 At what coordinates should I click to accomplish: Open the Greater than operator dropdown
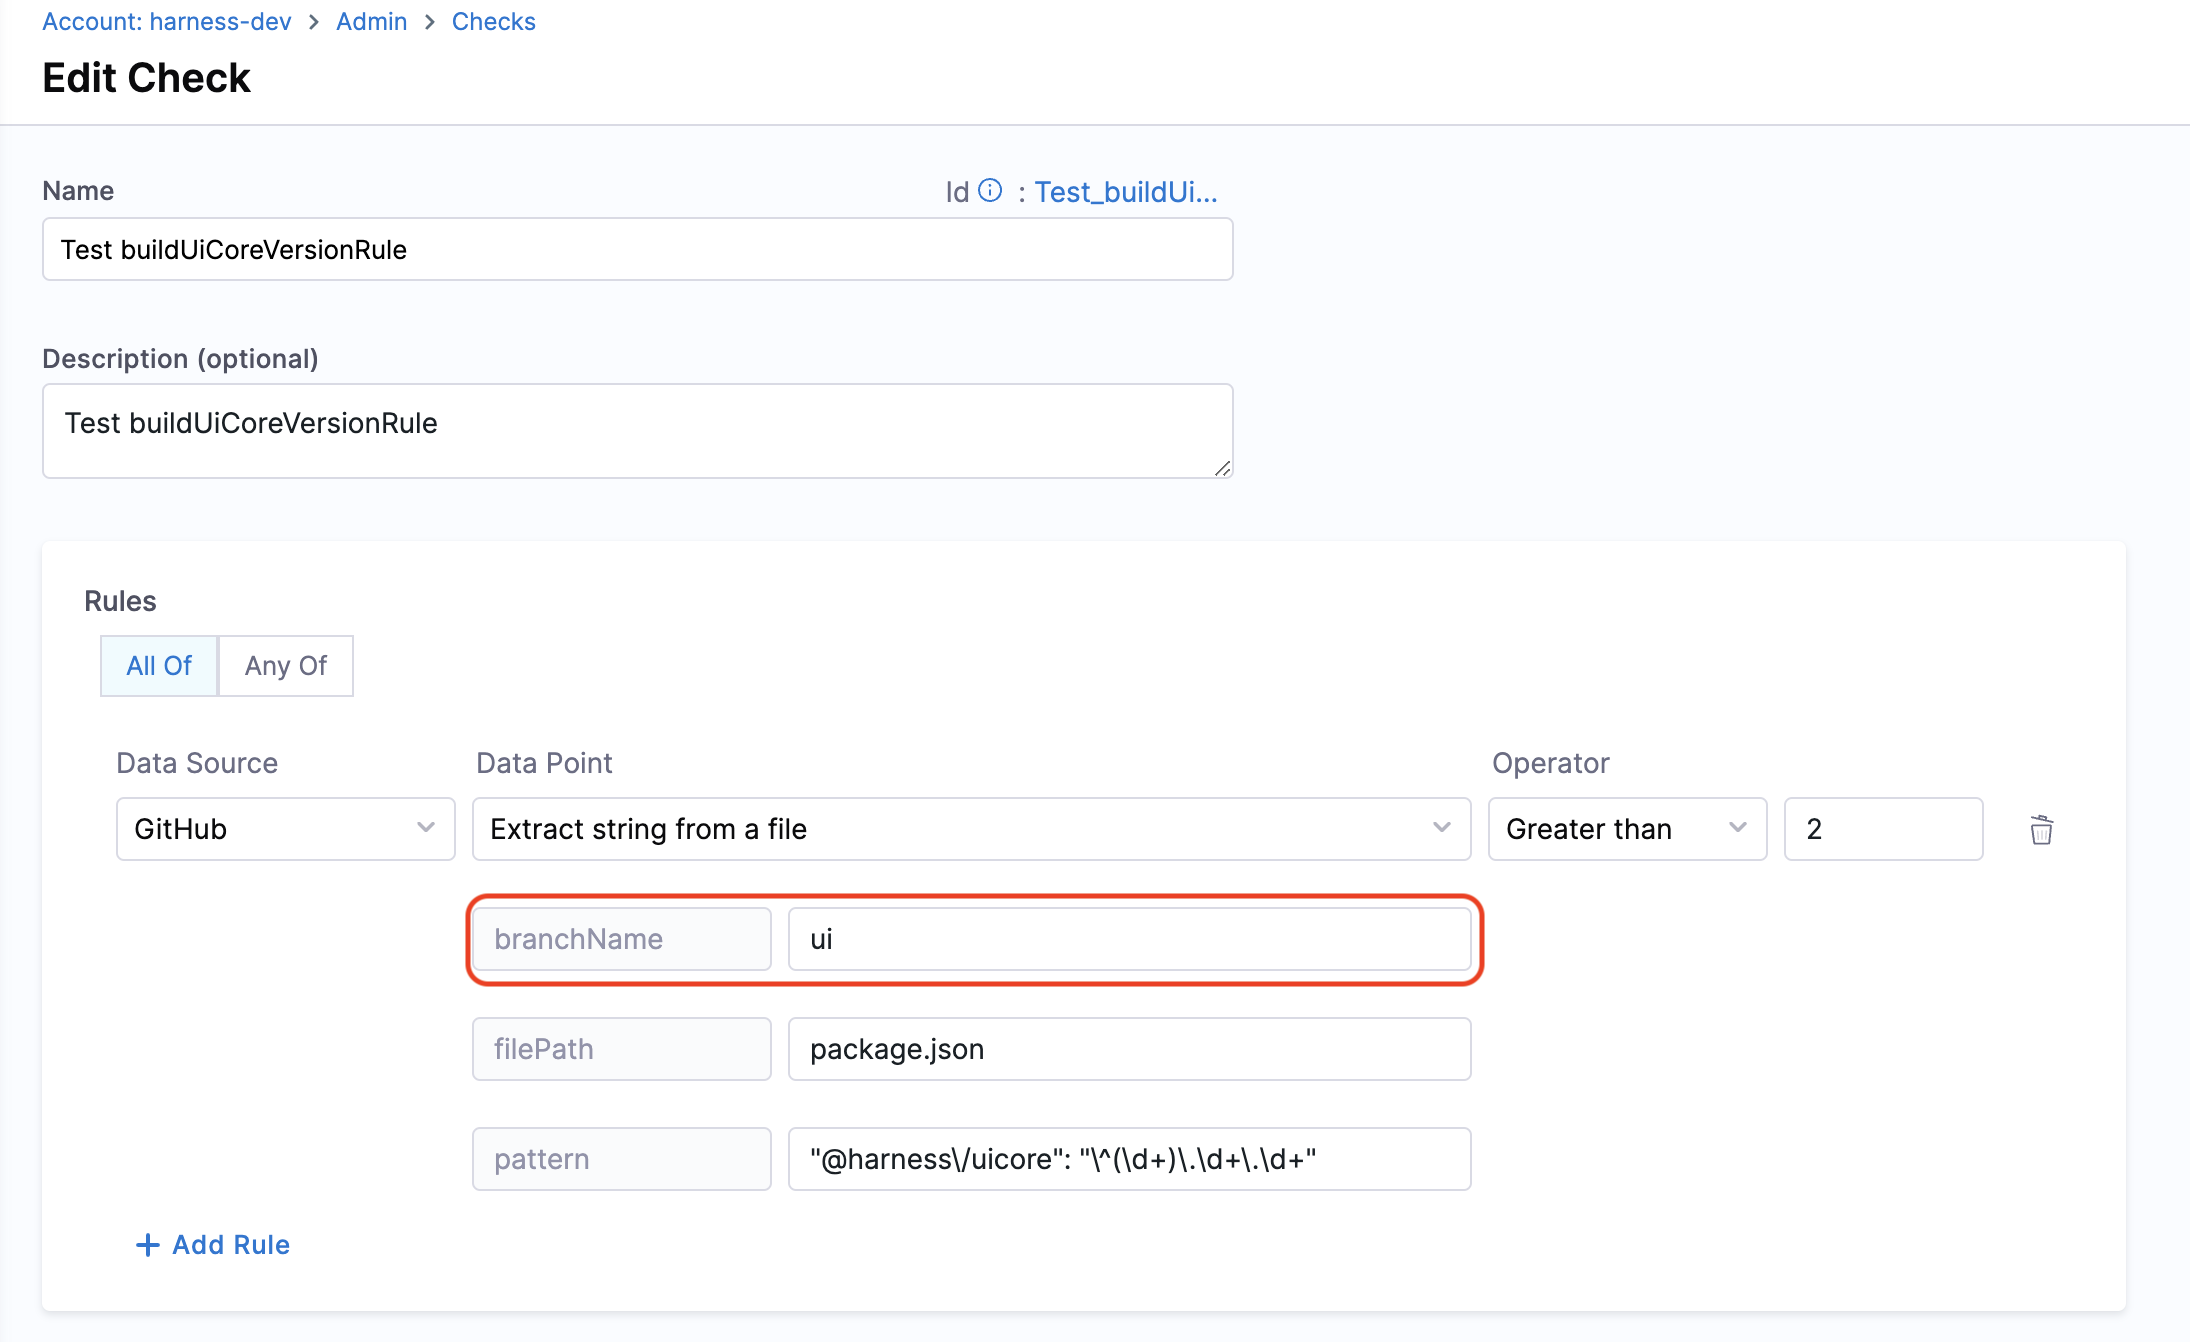point(1626,829)
